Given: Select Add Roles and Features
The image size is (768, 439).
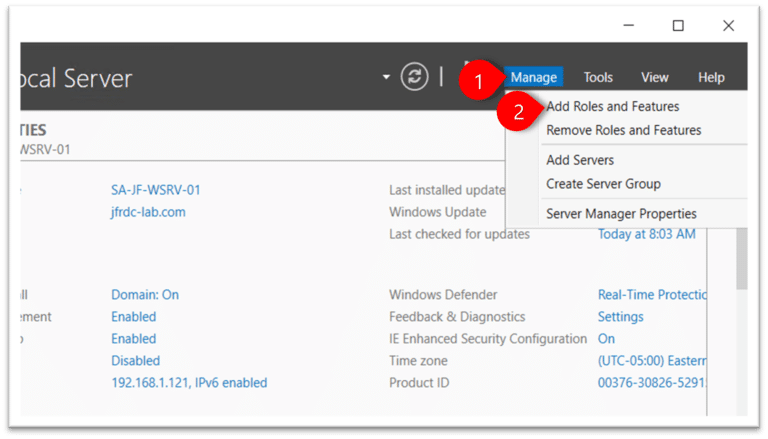Looking at the screenshot, I should coord(612,106).
